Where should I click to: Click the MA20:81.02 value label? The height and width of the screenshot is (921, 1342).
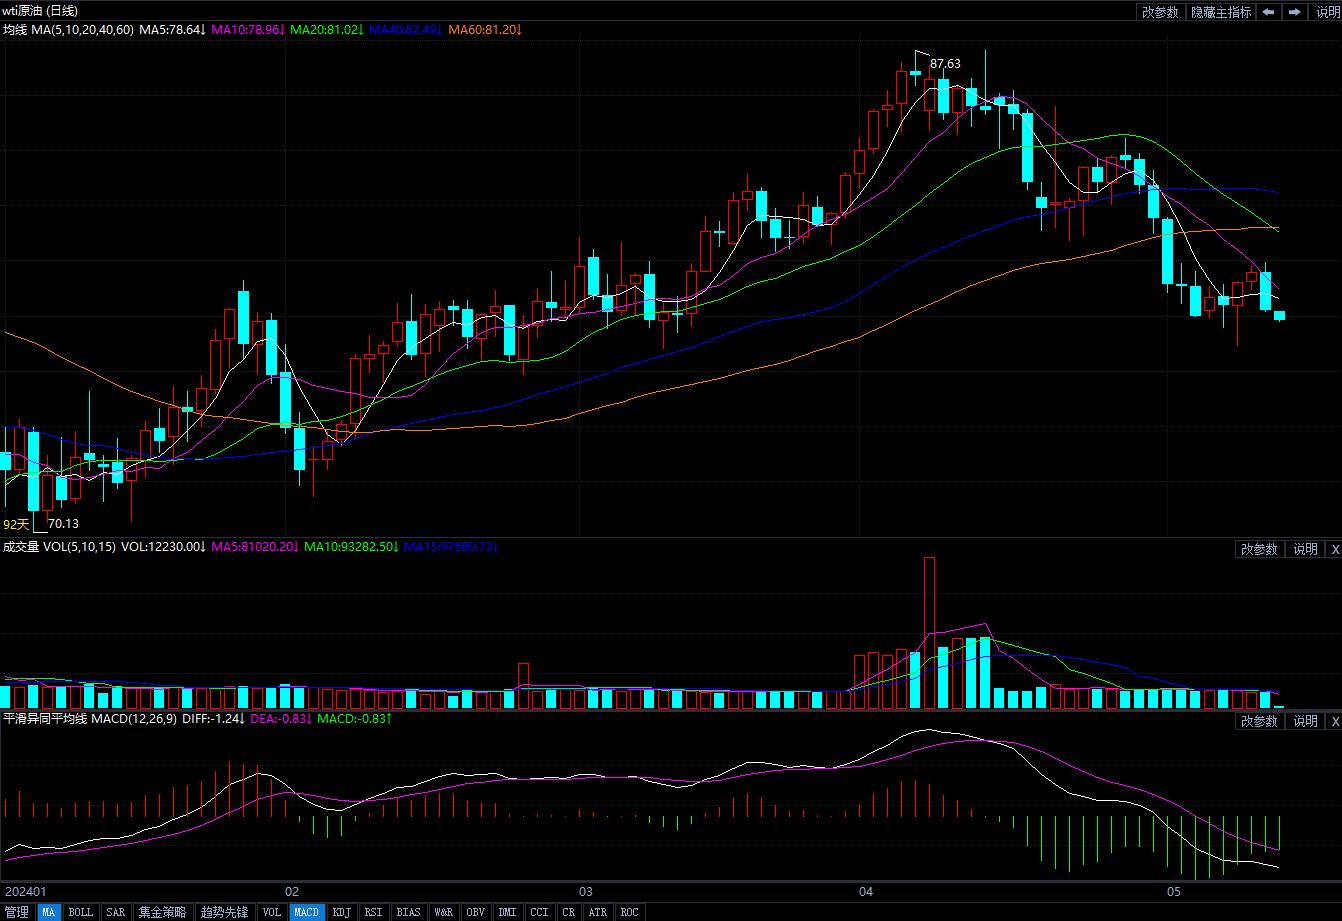coord(328,30)
